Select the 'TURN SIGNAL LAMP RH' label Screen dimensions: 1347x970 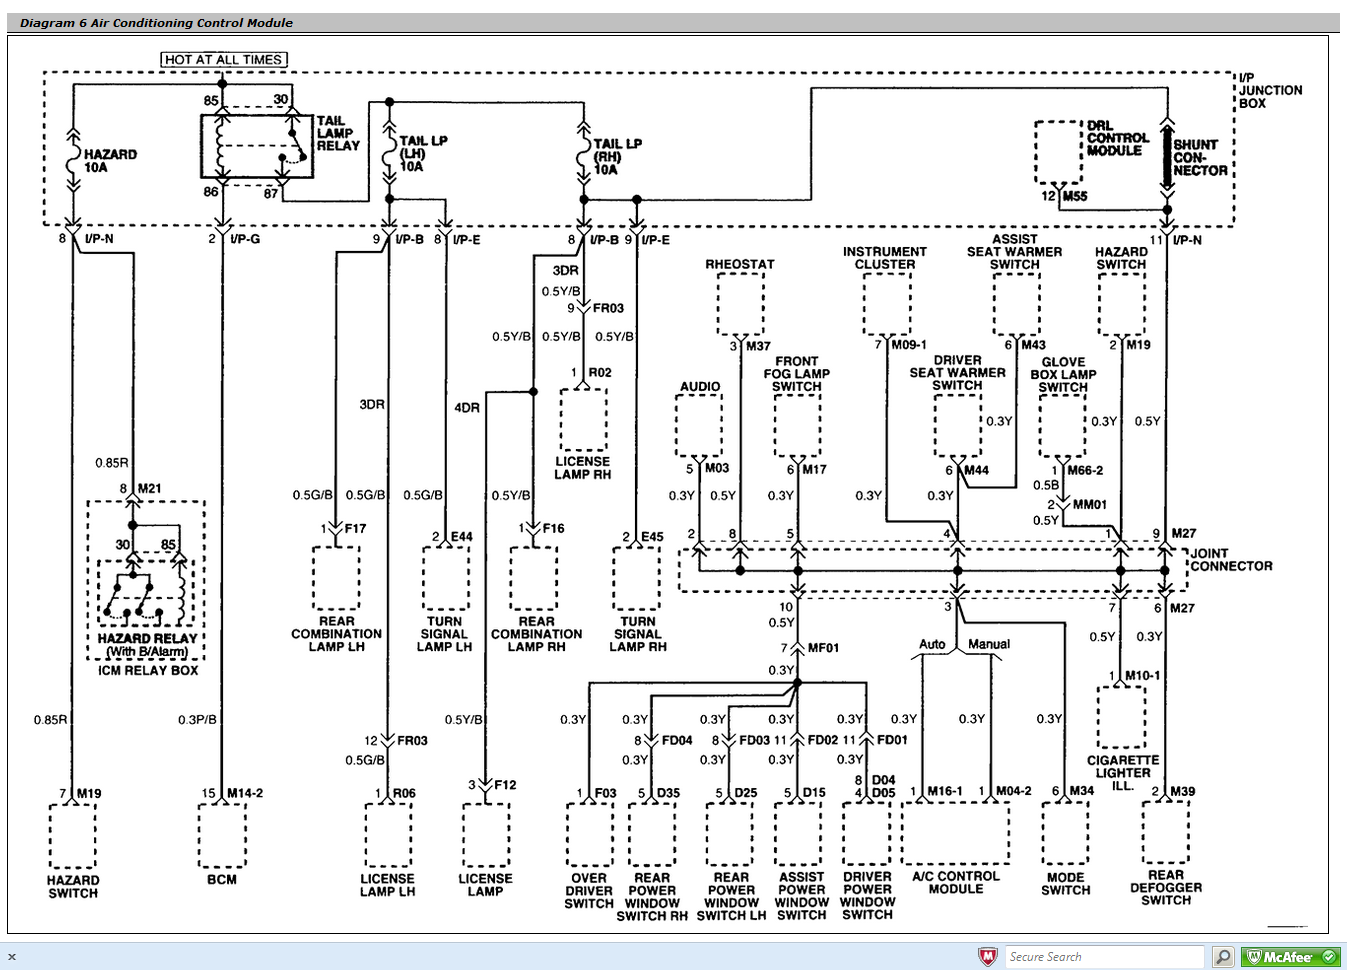pyautogui.click(x=638, y=634)
